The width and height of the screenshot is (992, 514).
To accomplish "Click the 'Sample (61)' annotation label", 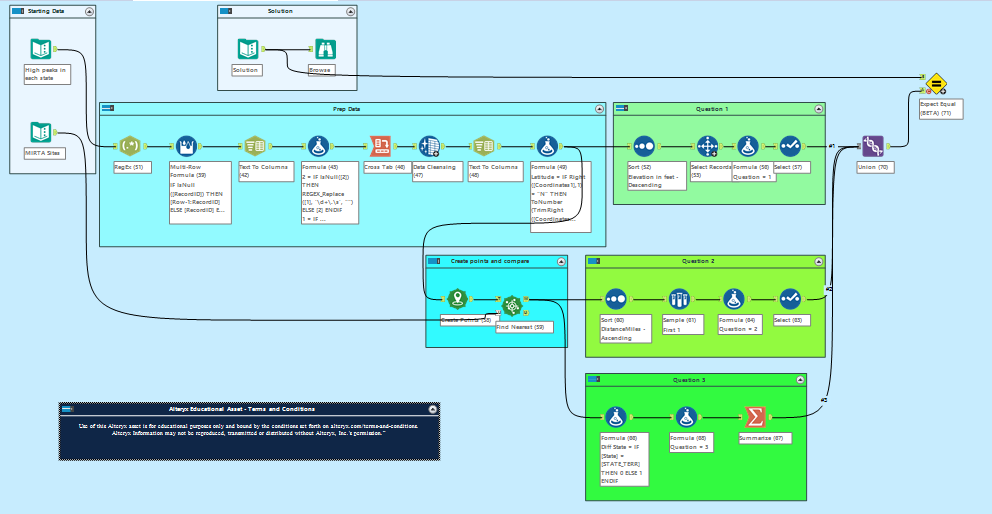I will tap(682, 325).
